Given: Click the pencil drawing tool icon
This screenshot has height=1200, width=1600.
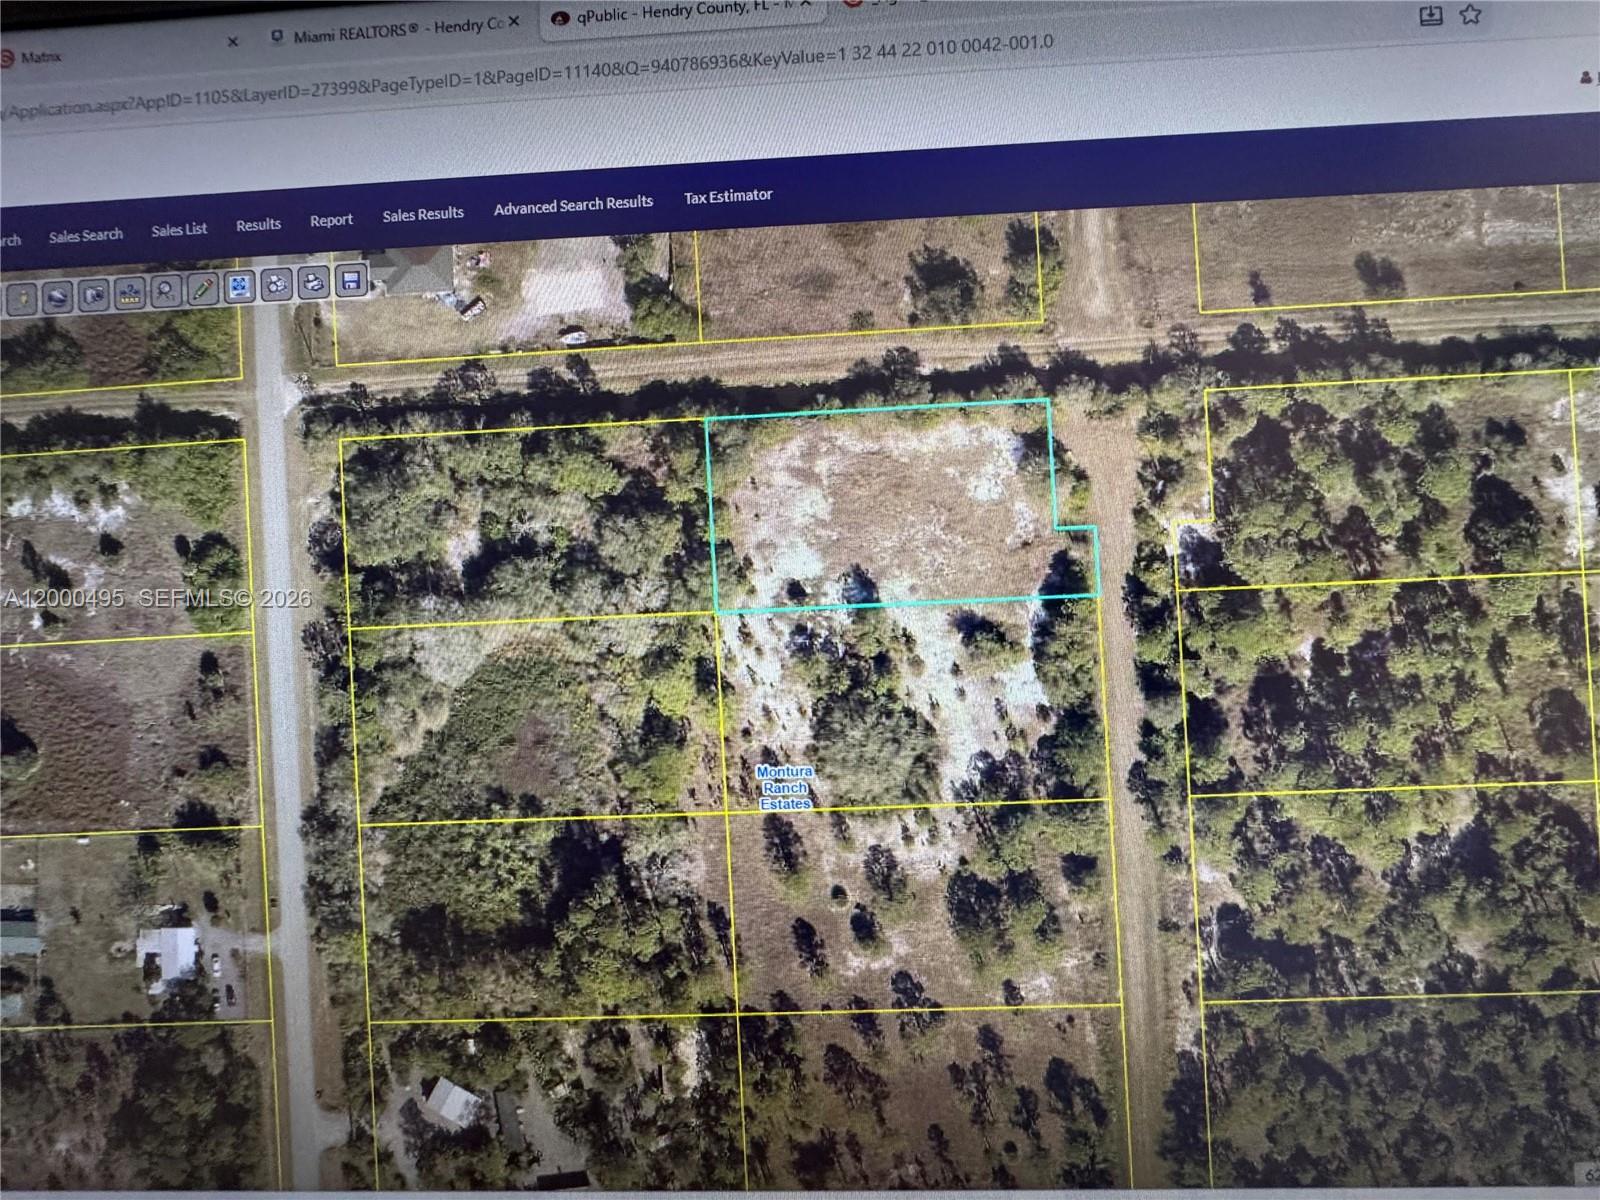Looking at the screenshot, I should 202,290.
